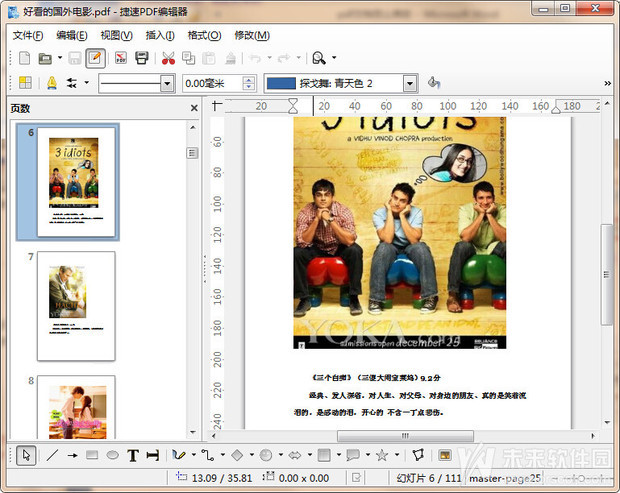Click the print icon
This screenshot has height=493, width=620.
[142, 58]
